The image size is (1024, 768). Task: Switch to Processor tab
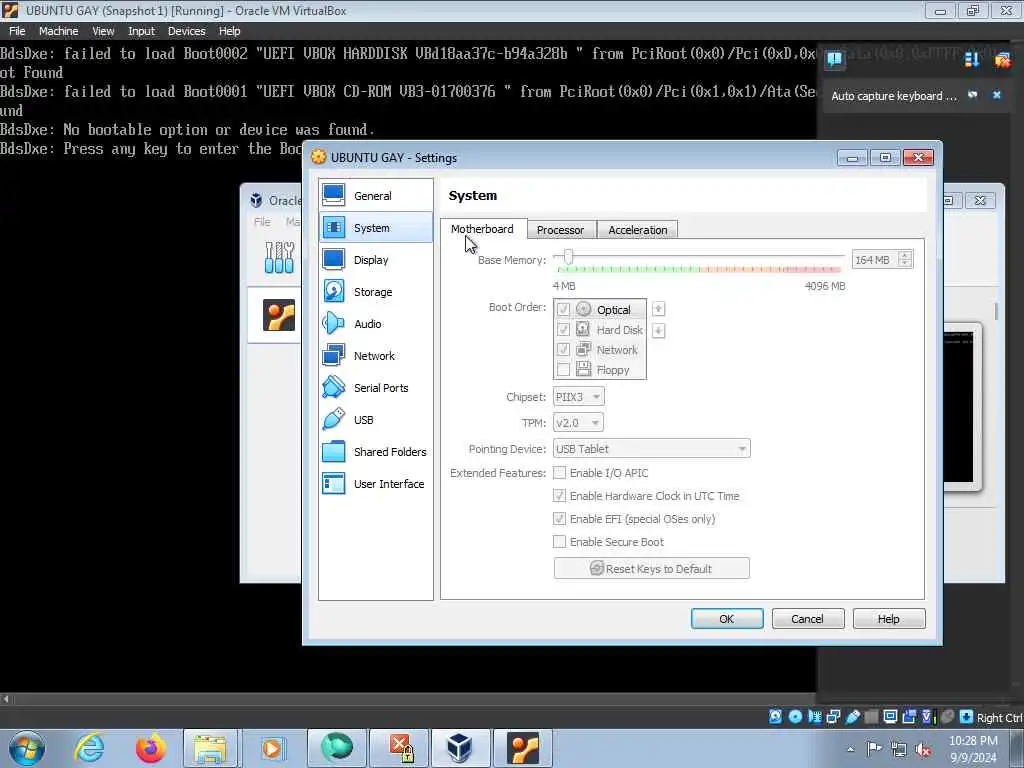point(560,230)
